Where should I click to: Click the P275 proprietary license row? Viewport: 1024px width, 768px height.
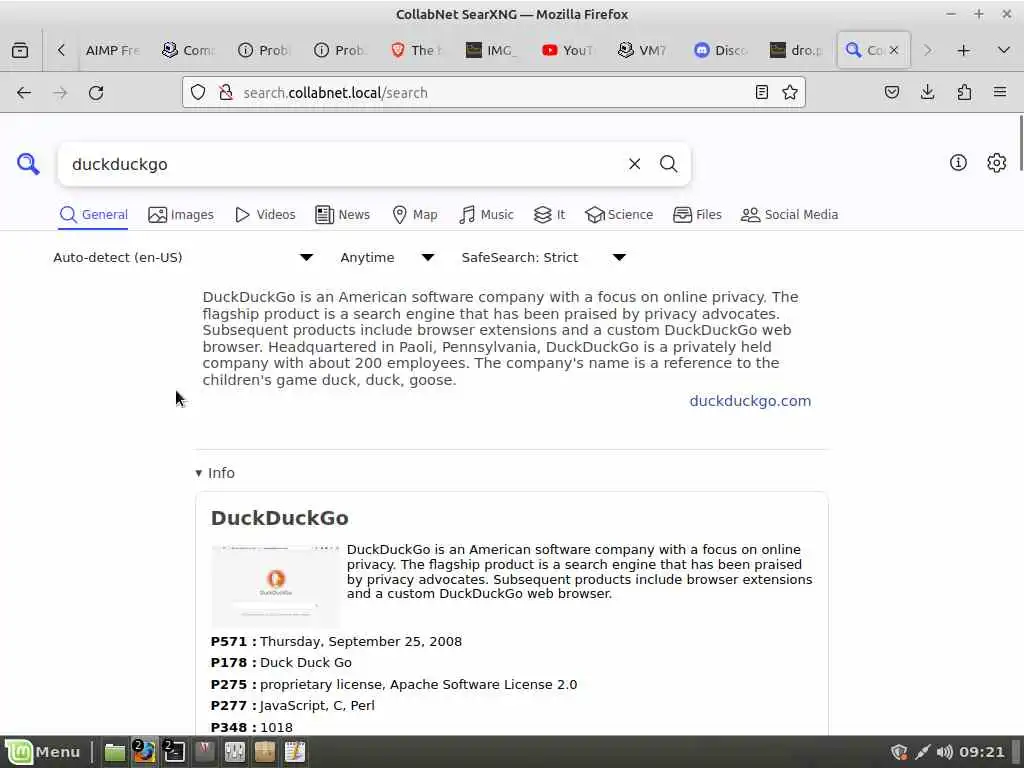(x=394, y=684)
